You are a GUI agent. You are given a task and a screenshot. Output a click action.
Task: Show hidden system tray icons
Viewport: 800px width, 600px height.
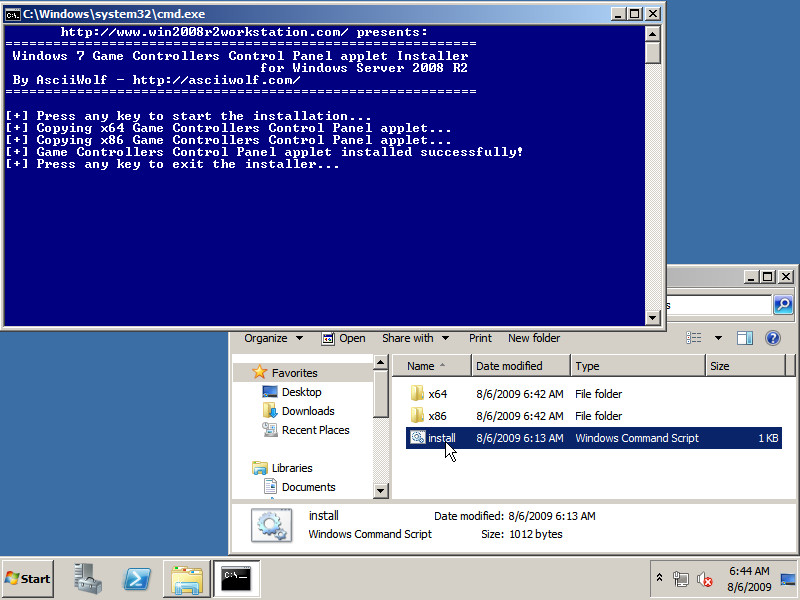point(659,578)
